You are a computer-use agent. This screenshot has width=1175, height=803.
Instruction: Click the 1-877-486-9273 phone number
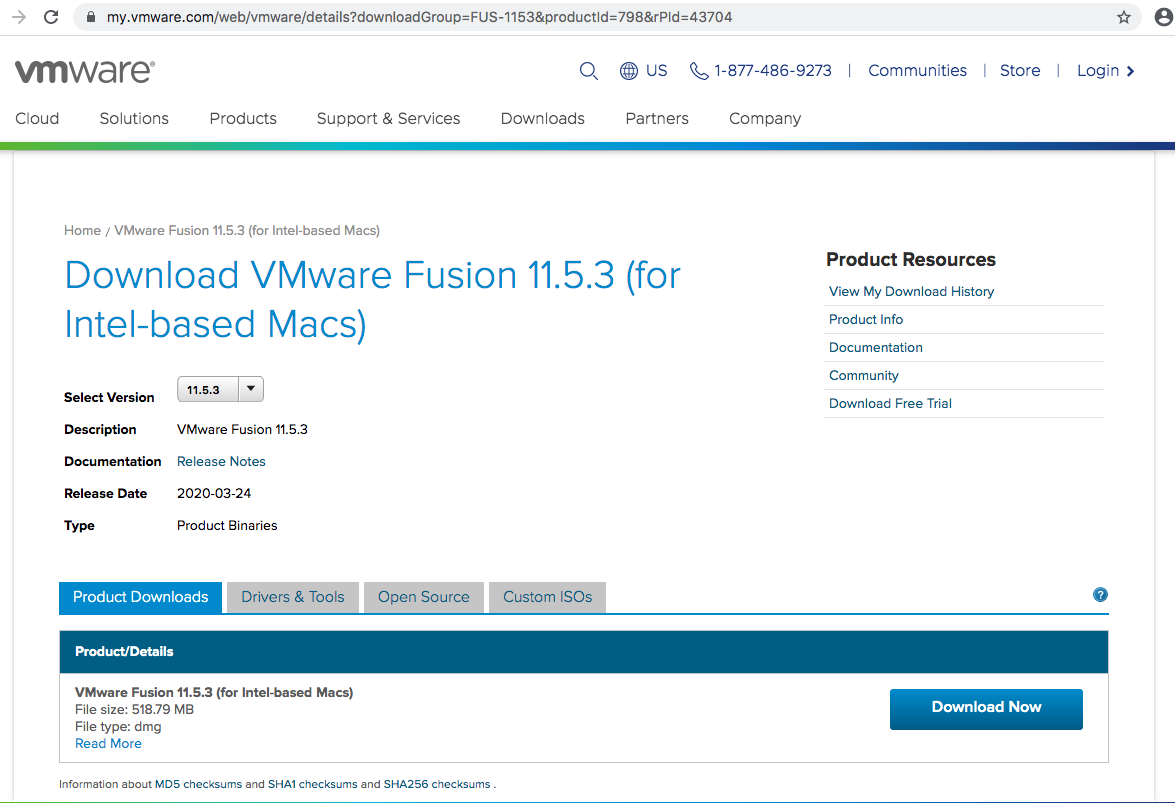coord(773,71)
